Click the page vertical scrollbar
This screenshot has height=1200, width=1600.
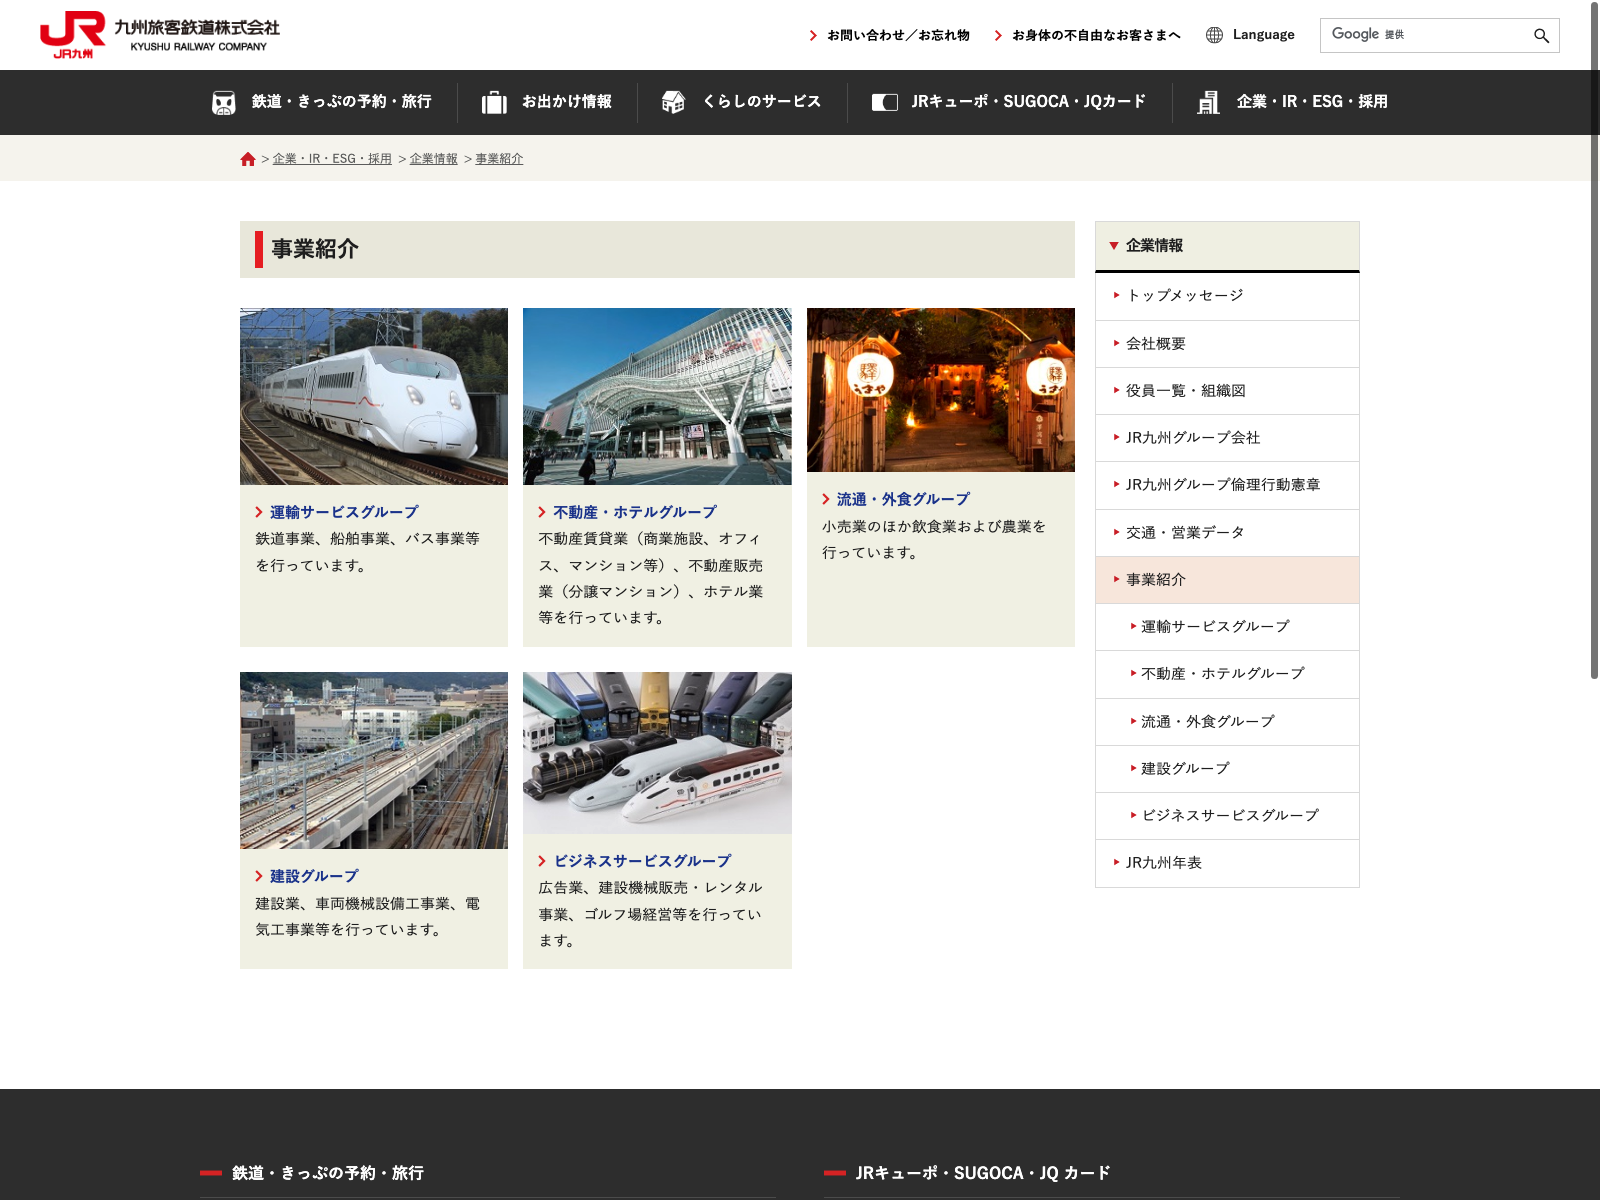coord(1594,340)
